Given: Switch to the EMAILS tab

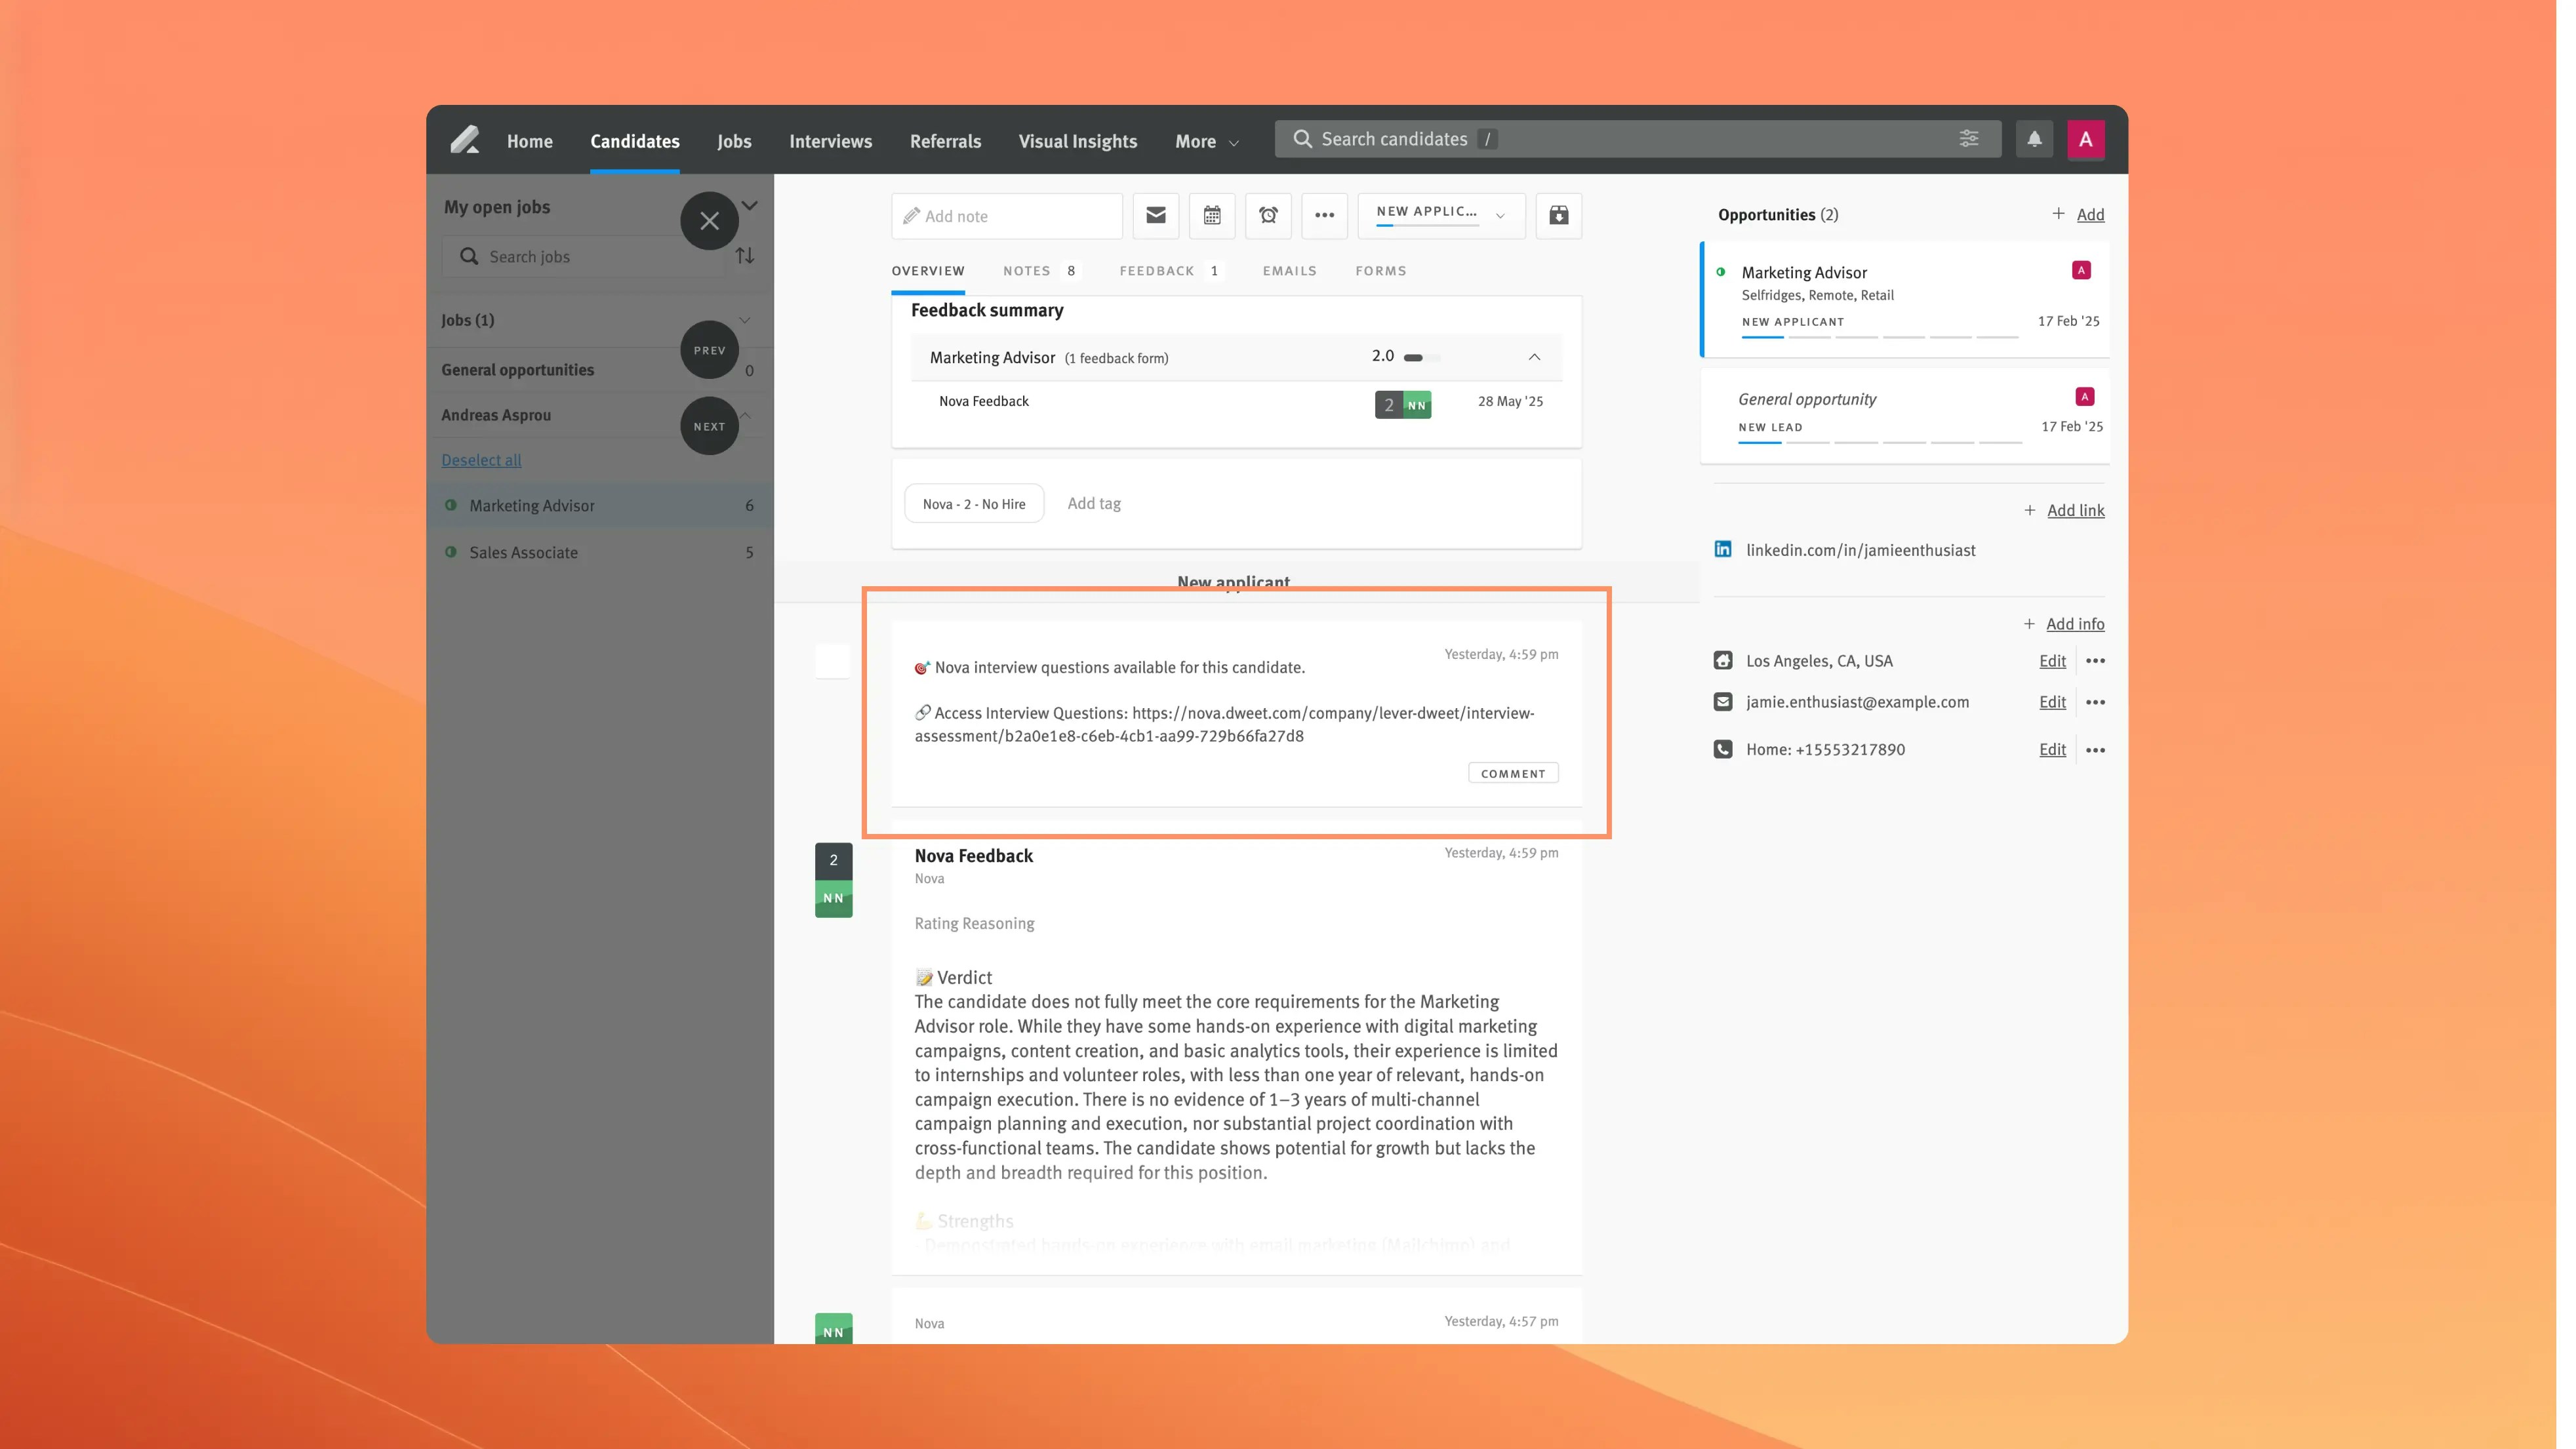Looking at the screenshot, I should pos(1288,270).
